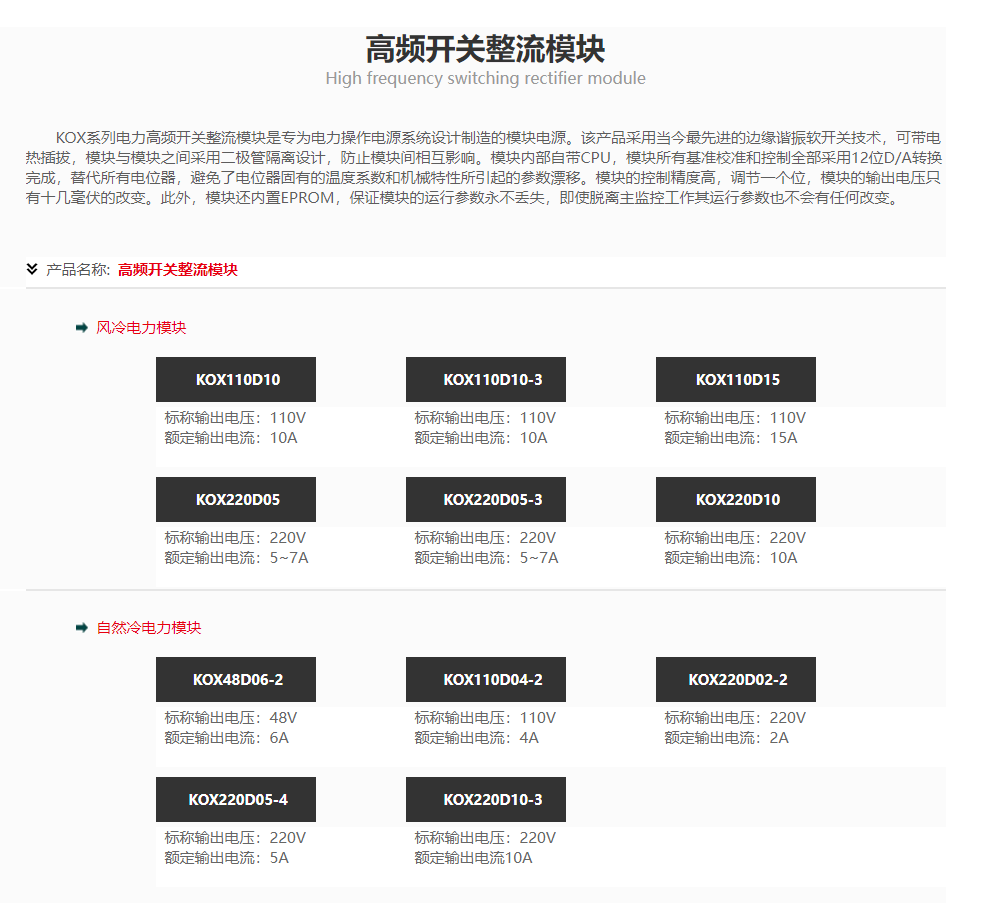Click the arrow icon beside 自然冷电力模块
The height and width of the screenshot is (903, 990).
click(81, 628)
